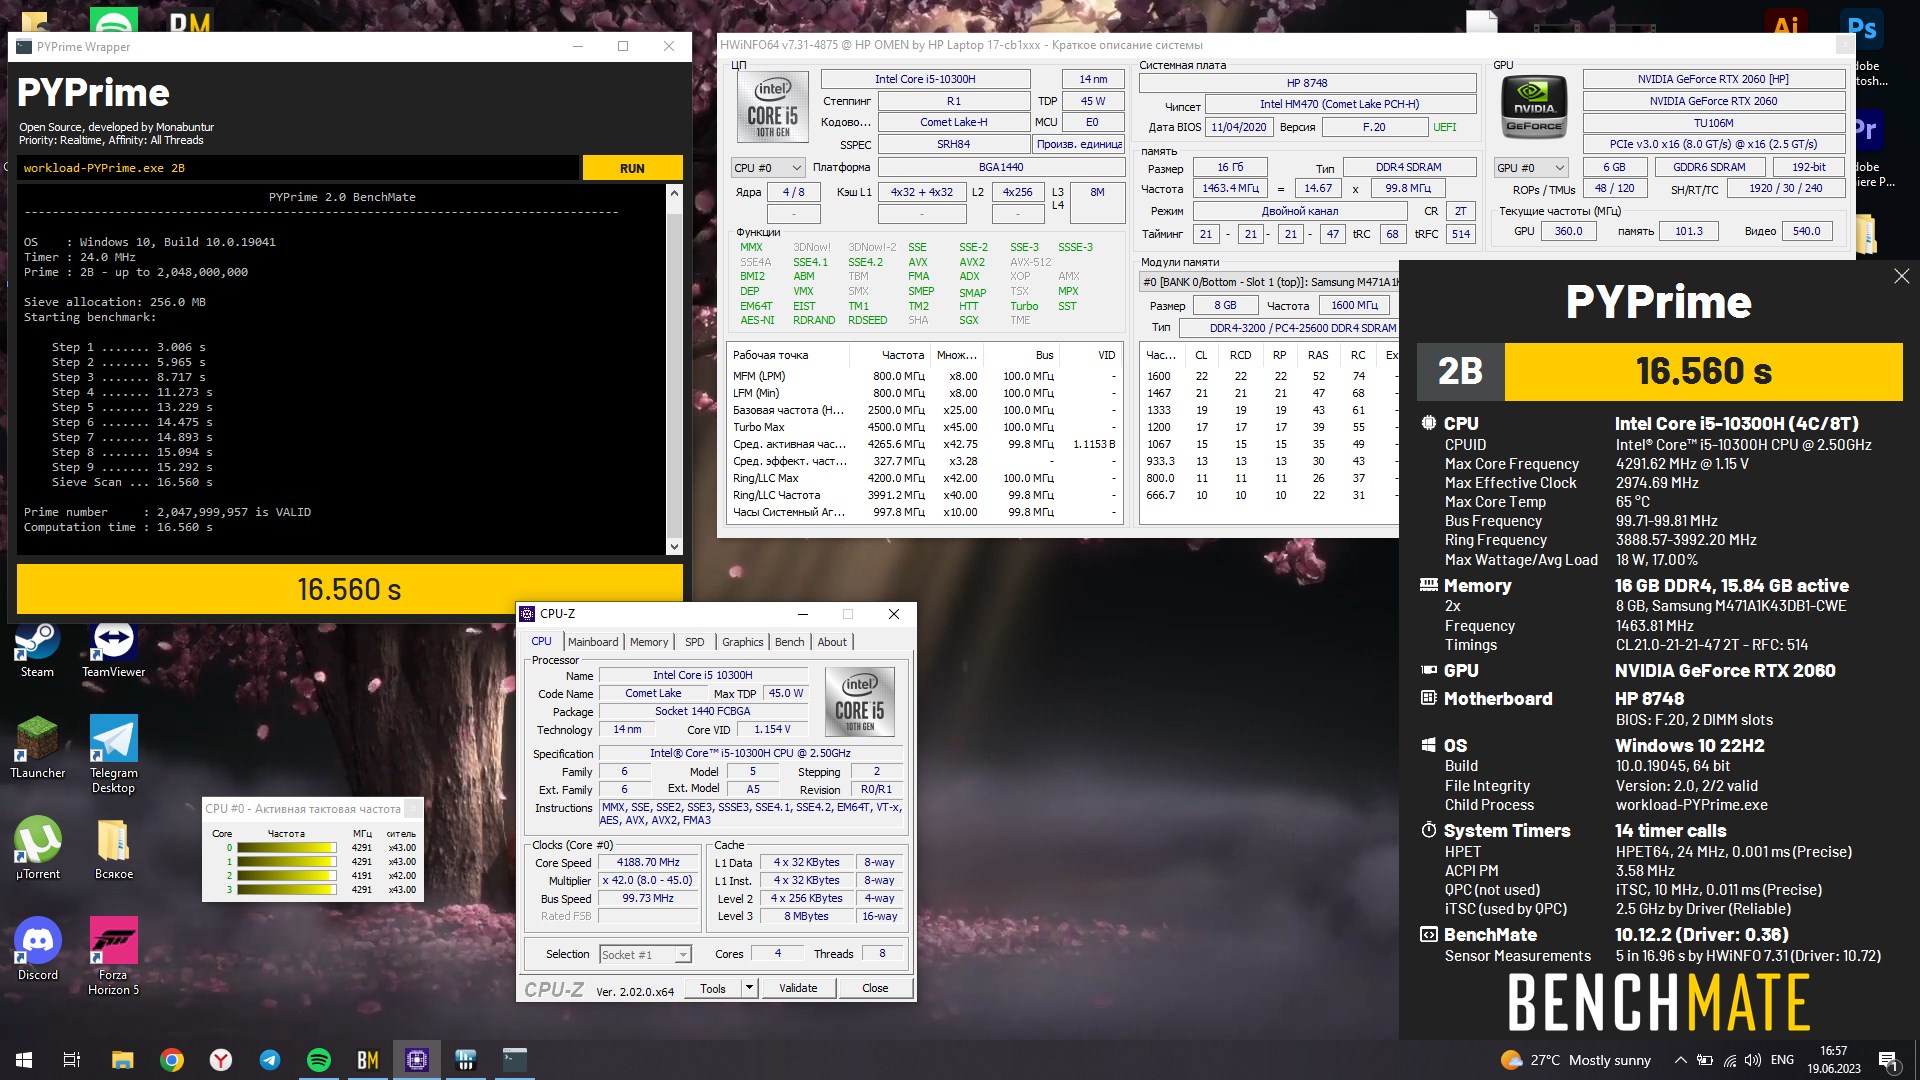Launch Discord from the desktop

point(37,949)
